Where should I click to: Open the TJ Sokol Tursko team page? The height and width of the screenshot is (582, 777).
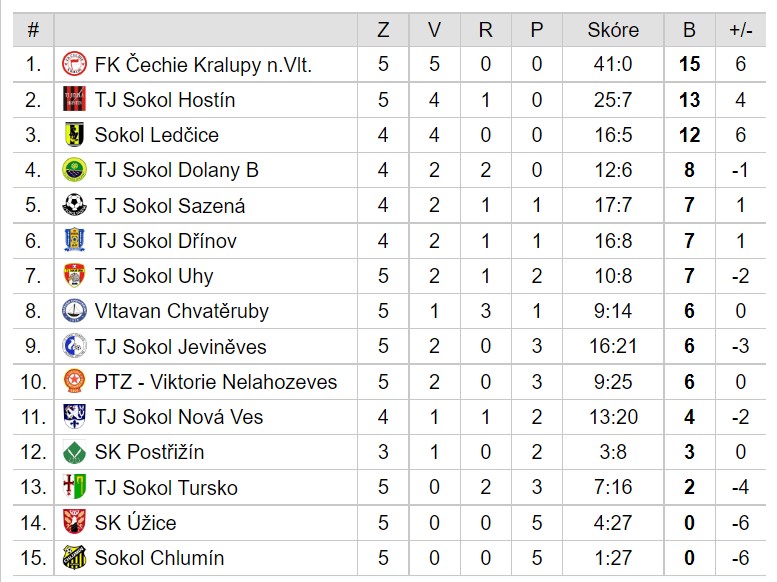tap(166, 488)
